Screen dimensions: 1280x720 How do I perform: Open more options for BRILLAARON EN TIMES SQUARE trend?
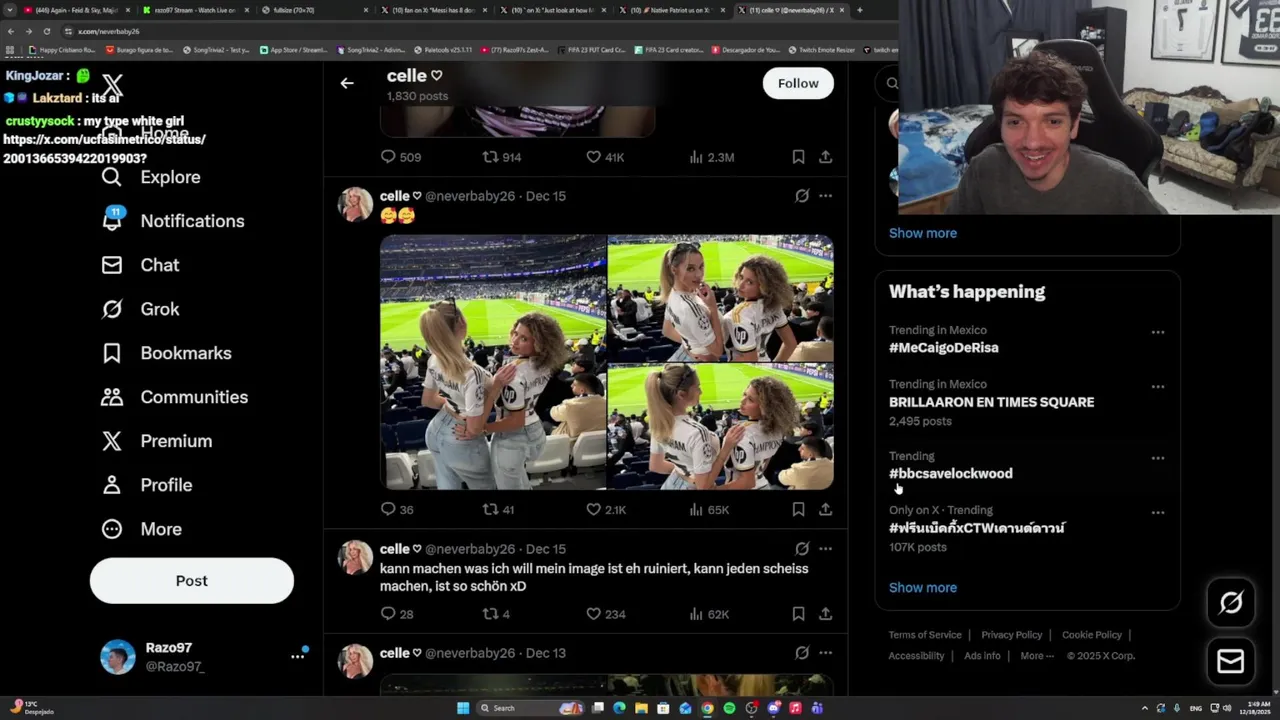coord(1158,386)
